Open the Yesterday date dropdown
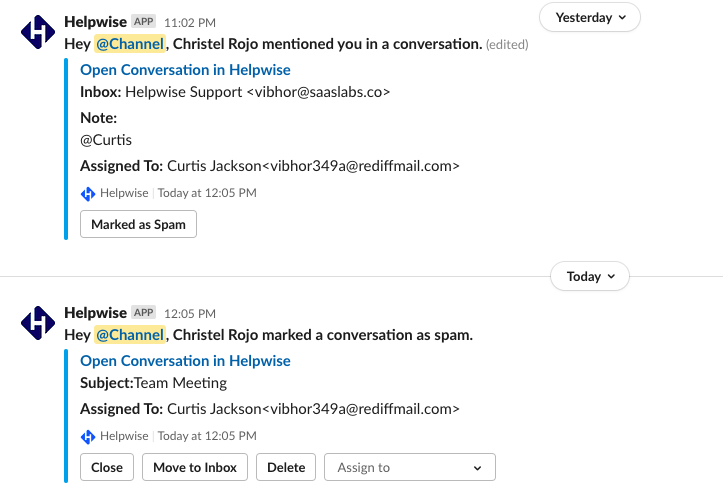 [x=590, y=17]
